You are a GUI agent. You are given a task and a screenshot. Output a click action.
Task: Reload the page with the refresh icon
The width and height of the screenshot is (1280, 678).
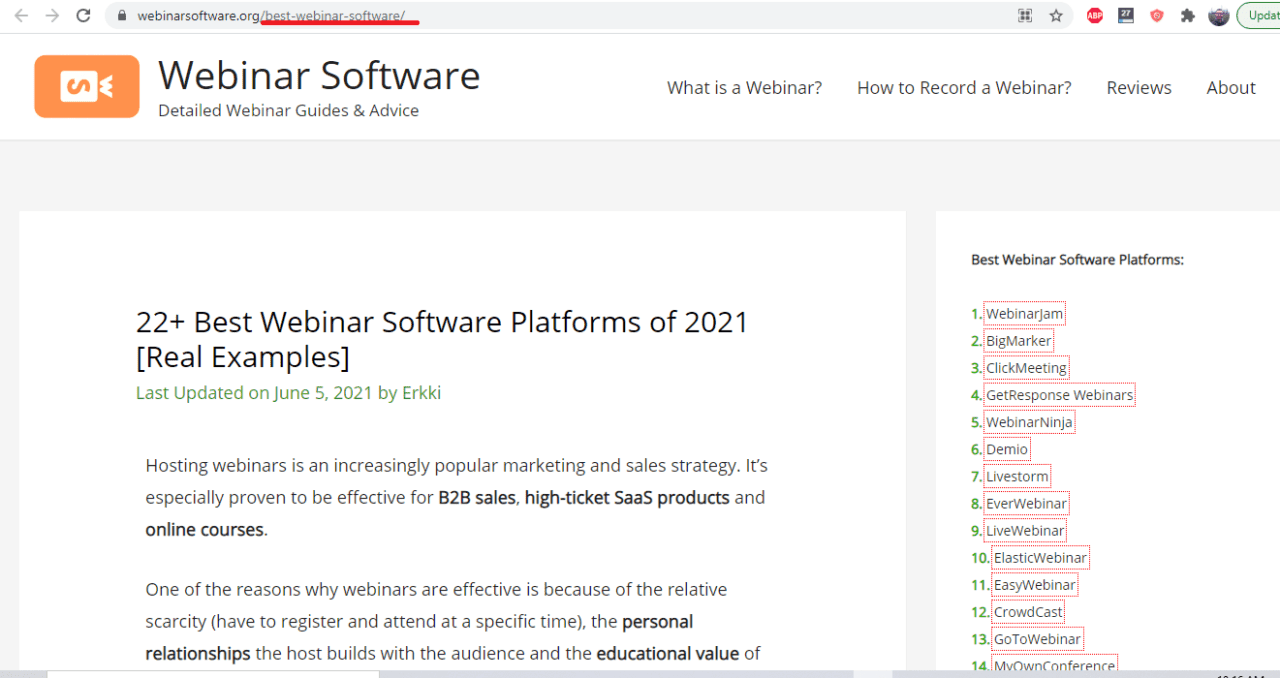82,15
